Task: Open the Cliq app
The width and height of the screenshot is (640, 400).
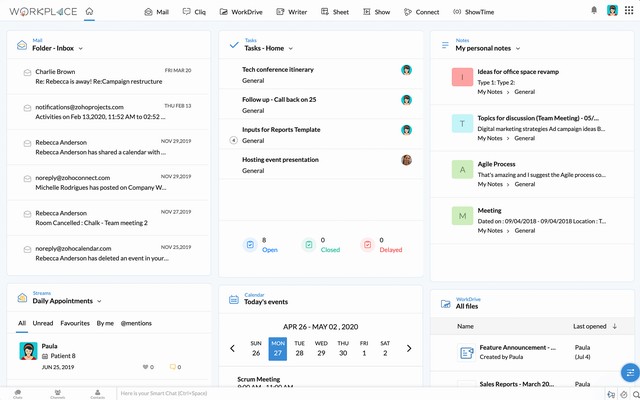Action: coord(194,12)
